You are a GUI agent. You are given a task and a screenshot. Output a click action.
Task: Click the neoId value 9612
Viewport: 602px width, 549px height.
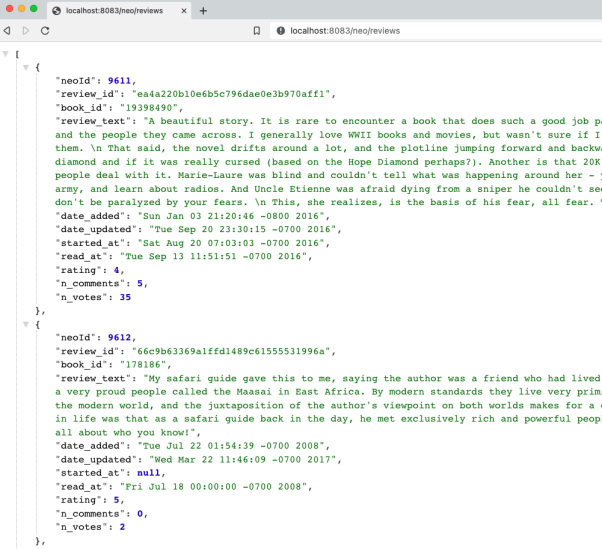point(119,337)
